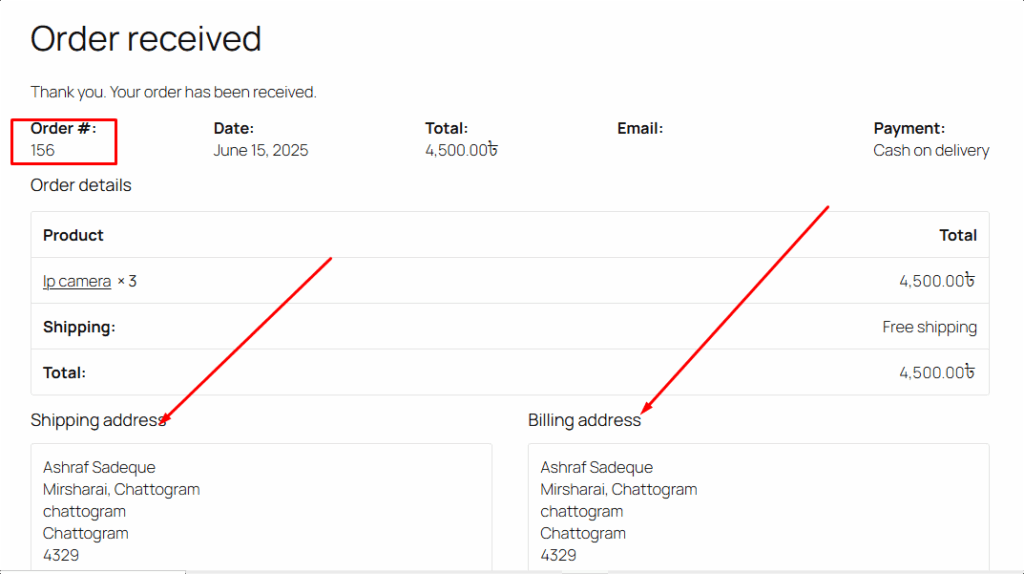This screenshot has height=574, width=1024.
Task: Click Ashraf Sadeque name in Billing address
Action: pos(597,467)
